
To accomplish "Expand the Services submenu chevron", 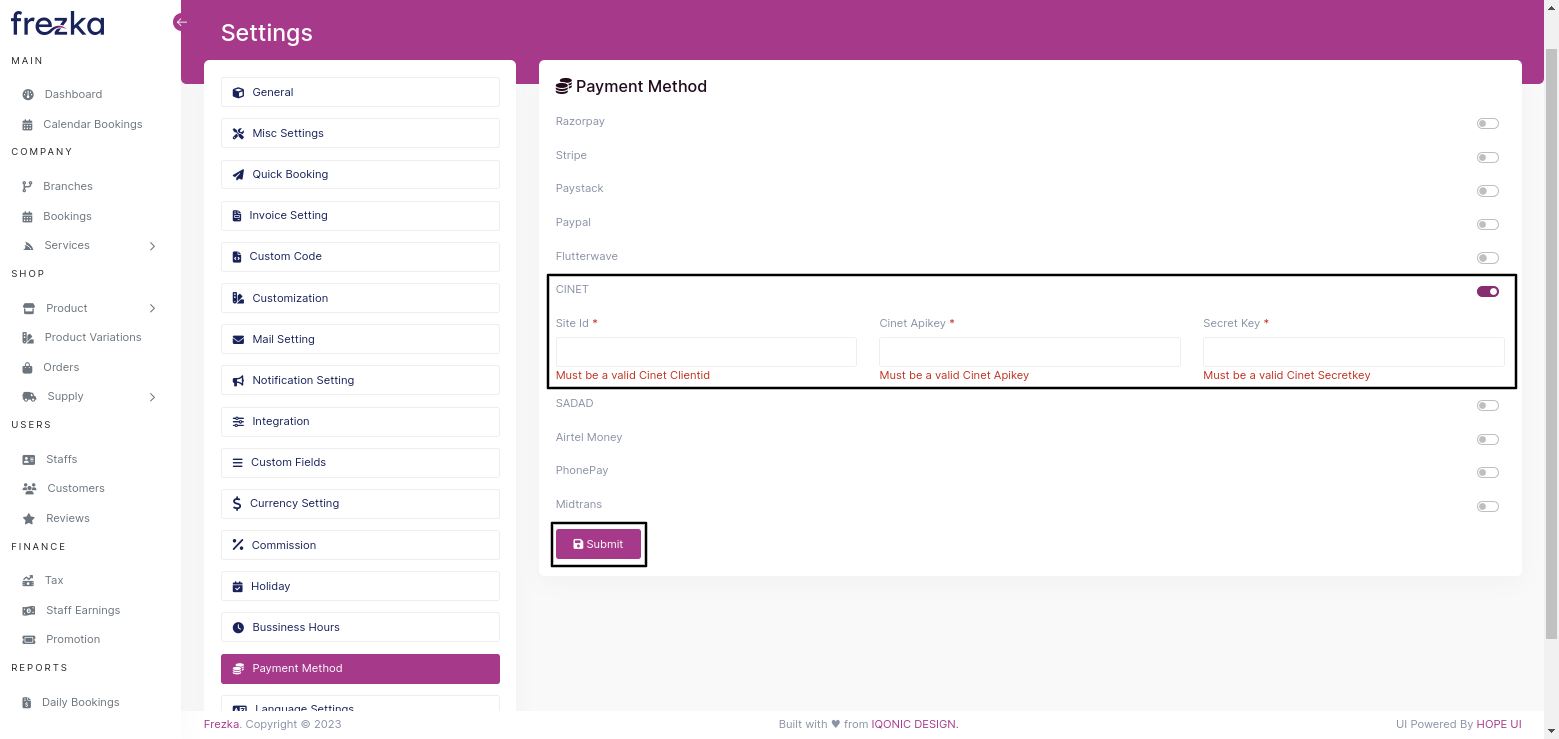I will click(153, 246).
